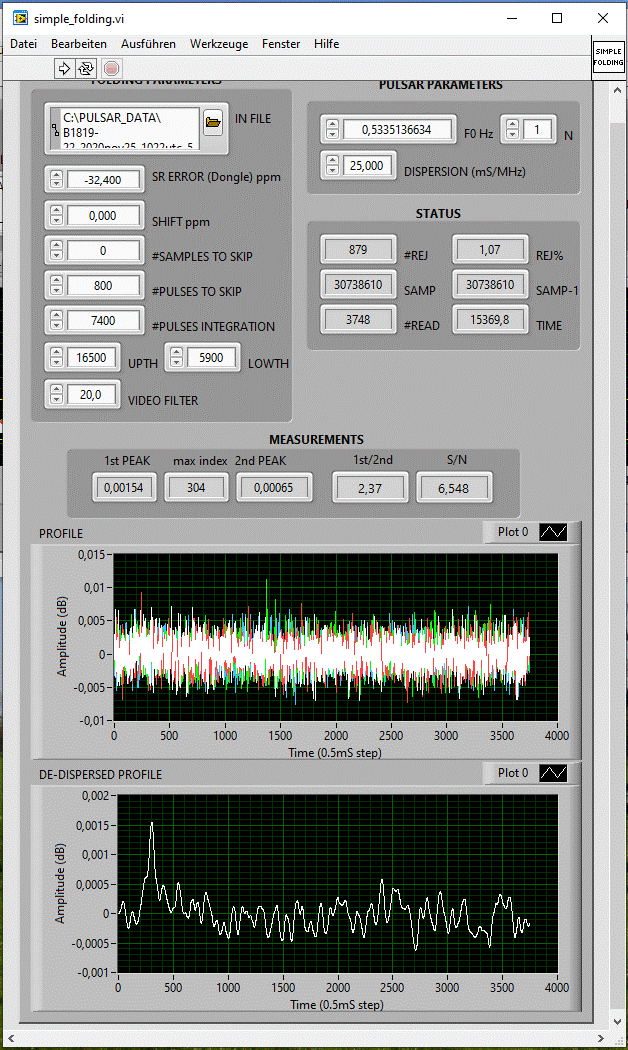Click the DE-DISPERSED PROFILE Plot 0 legend label

click(513, 773)
